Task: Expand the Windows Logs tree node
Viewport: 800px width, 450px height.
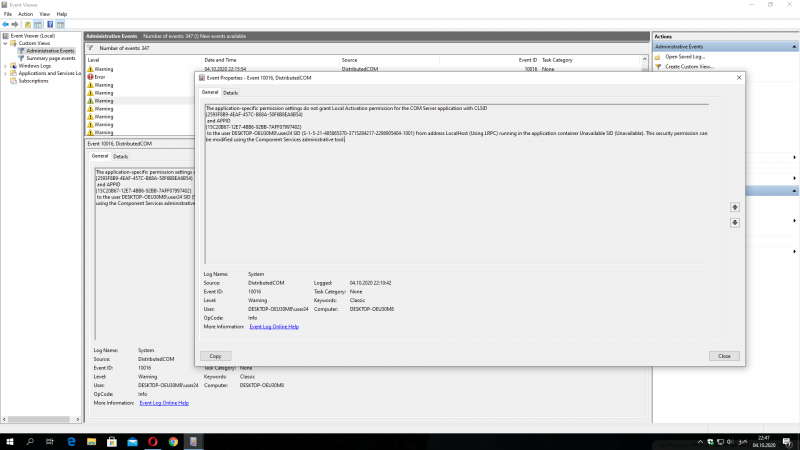Action: click(5, 66)
